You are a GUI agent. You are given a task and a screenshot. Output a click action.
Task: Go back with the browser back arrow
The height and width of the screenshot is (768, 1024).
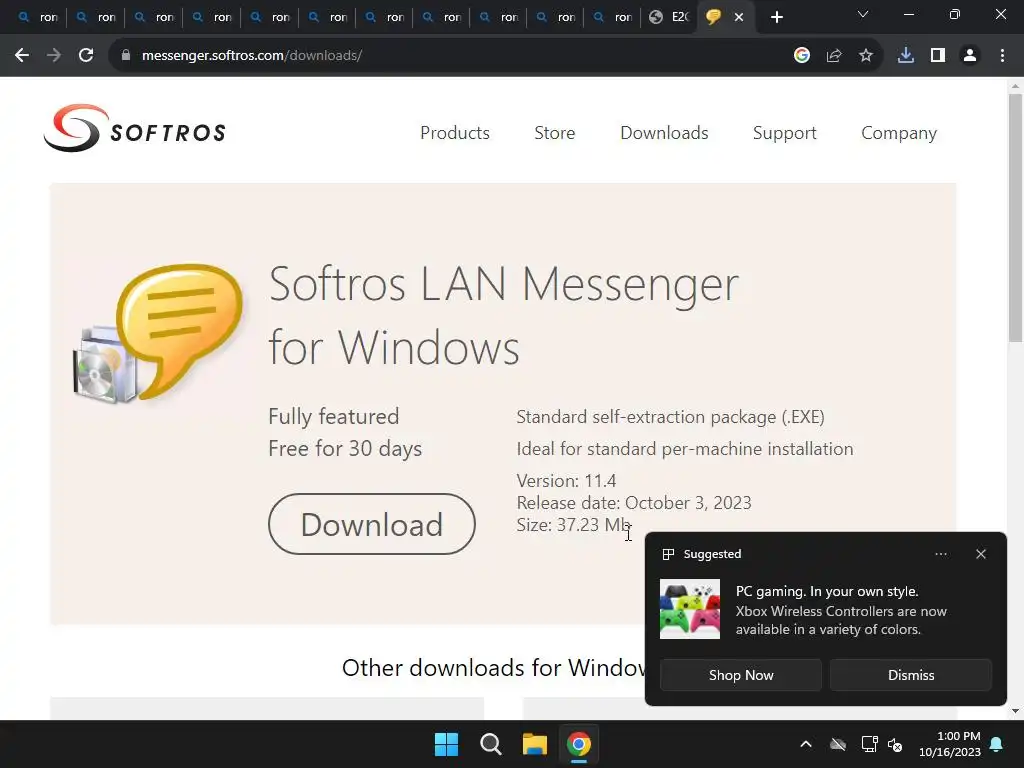22,56
